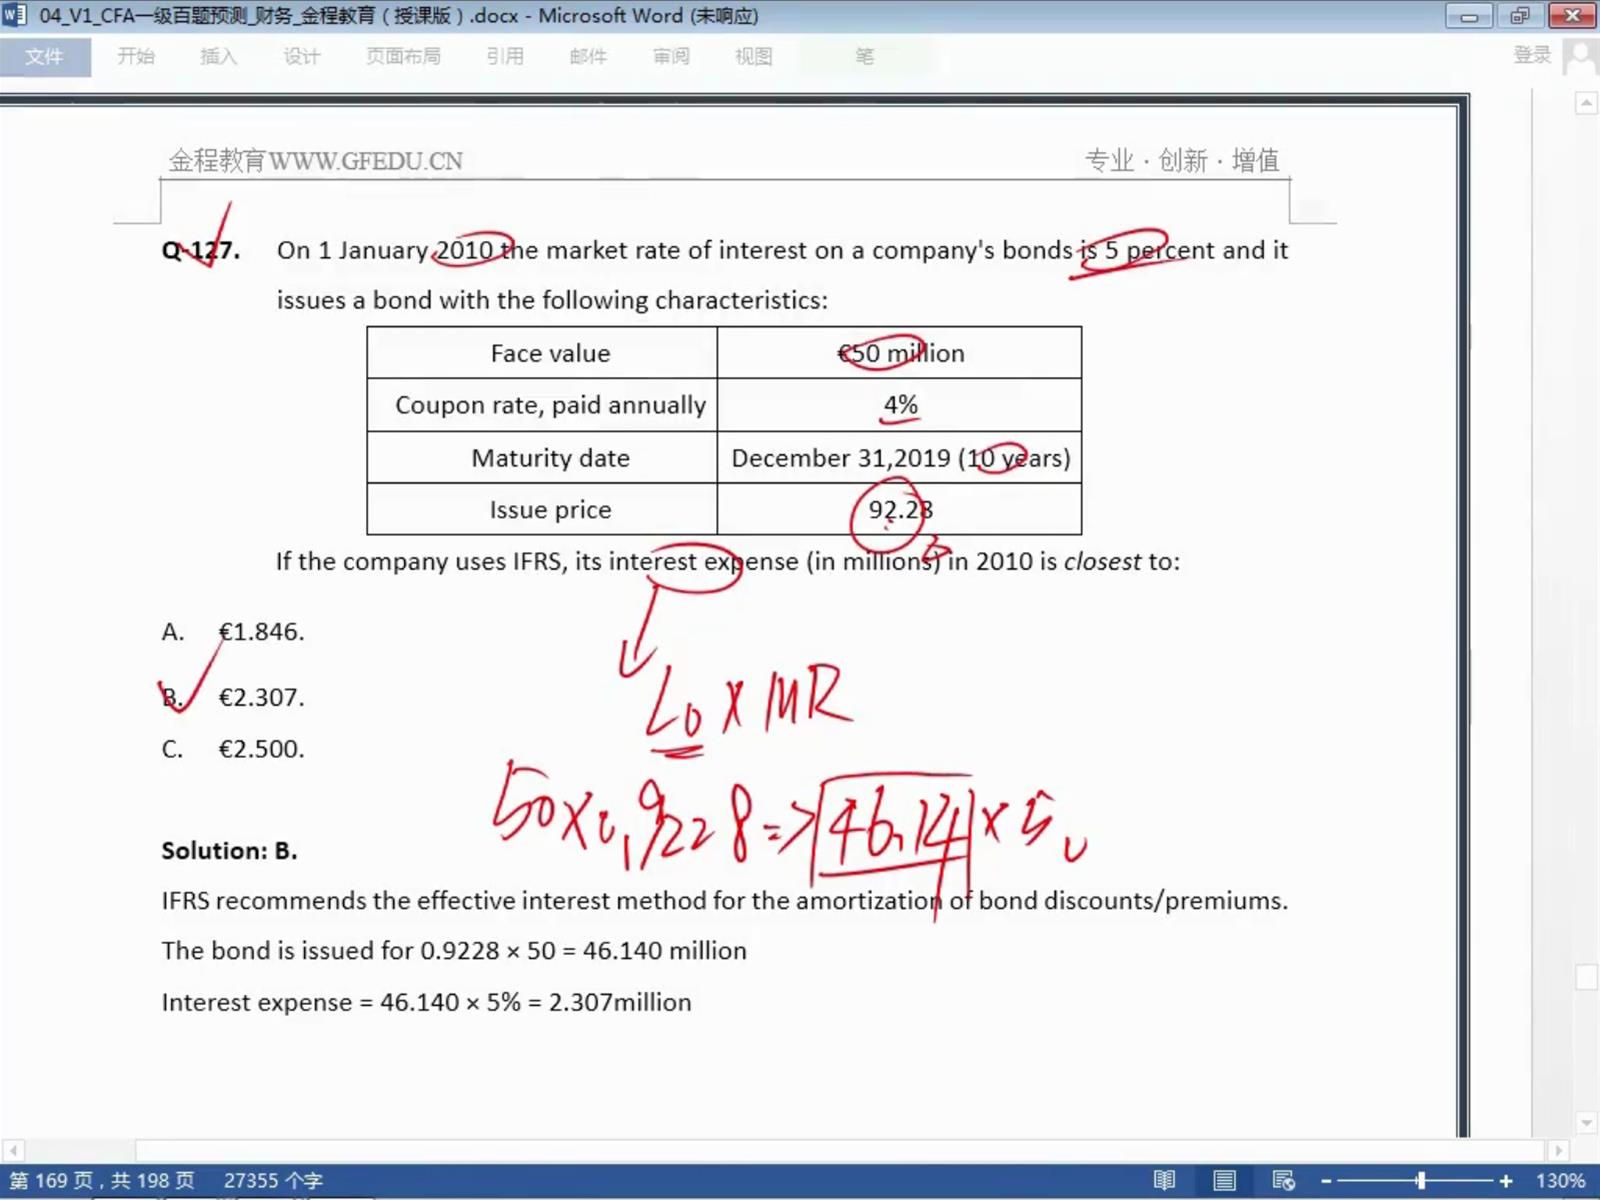Click the header text 金程教育WWW.GFEDU.CN

315,160
